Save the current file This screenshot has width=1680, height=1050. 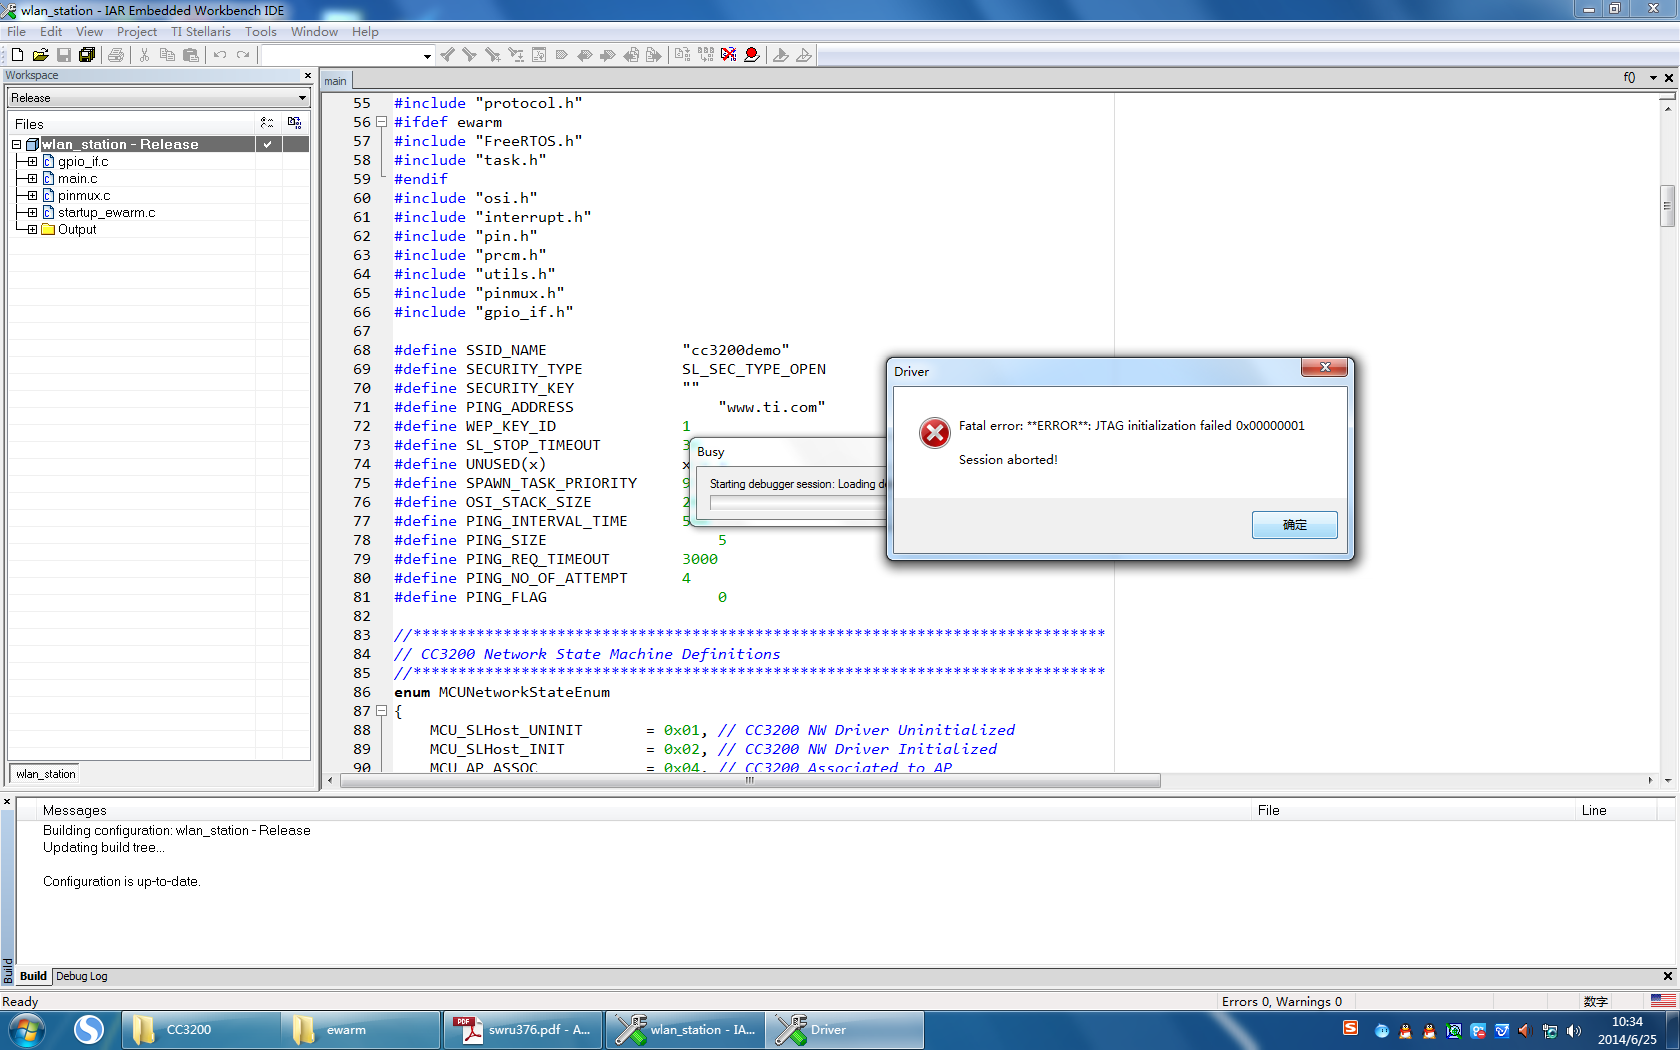[64, 55]
